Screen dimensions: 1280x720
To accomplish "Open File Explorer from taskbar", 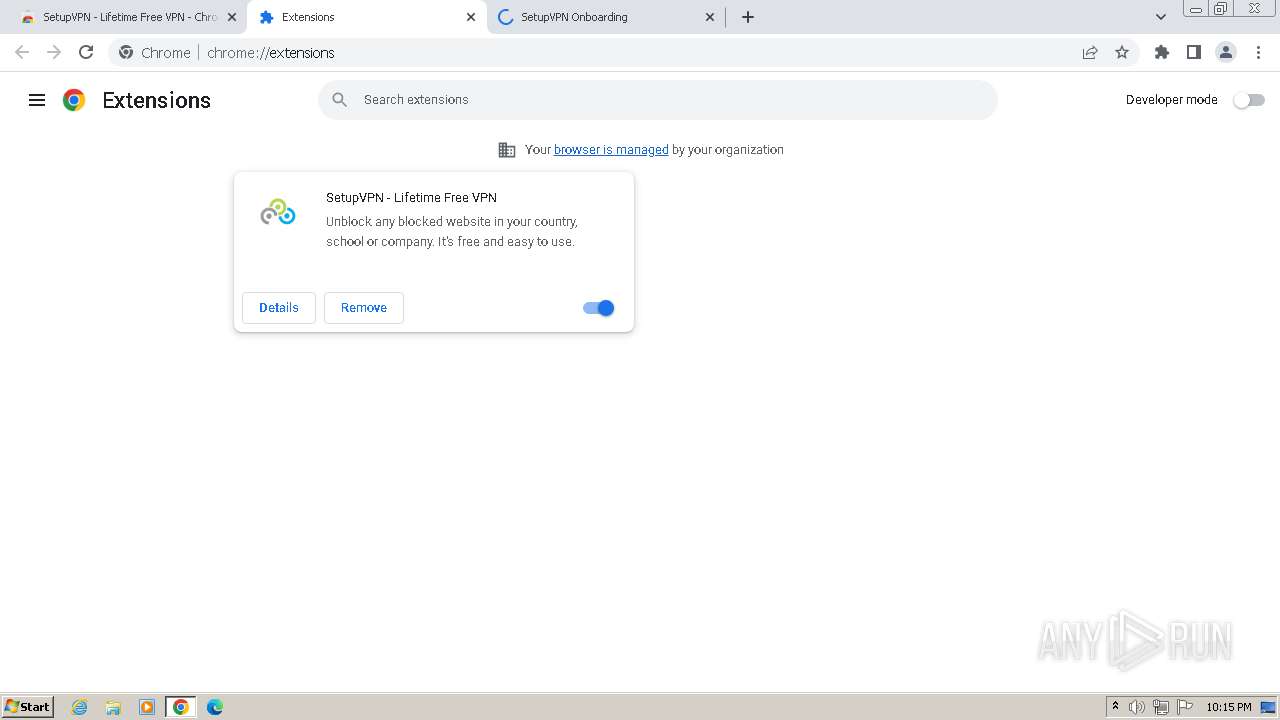I will click(x=113, y=707).
